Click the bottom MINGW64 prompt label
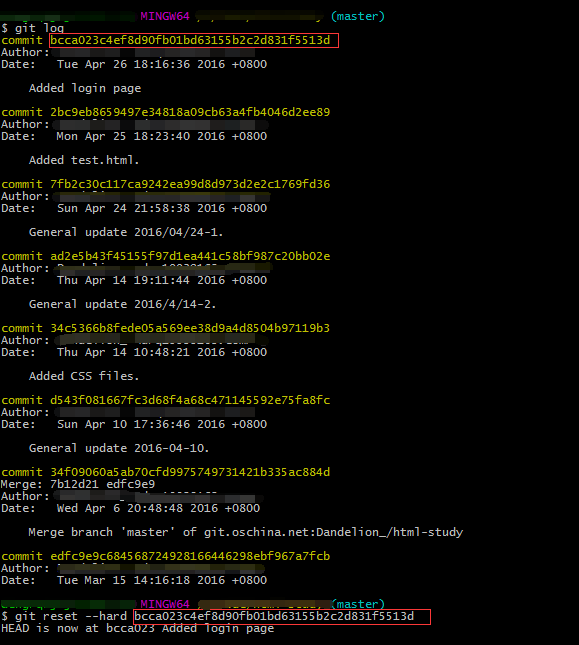This screenshot has width=579, height=645. click(x=165, y=604)
